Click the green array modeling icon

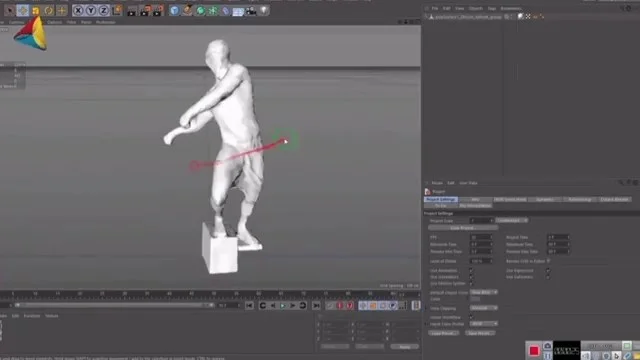tap(213, 10)
